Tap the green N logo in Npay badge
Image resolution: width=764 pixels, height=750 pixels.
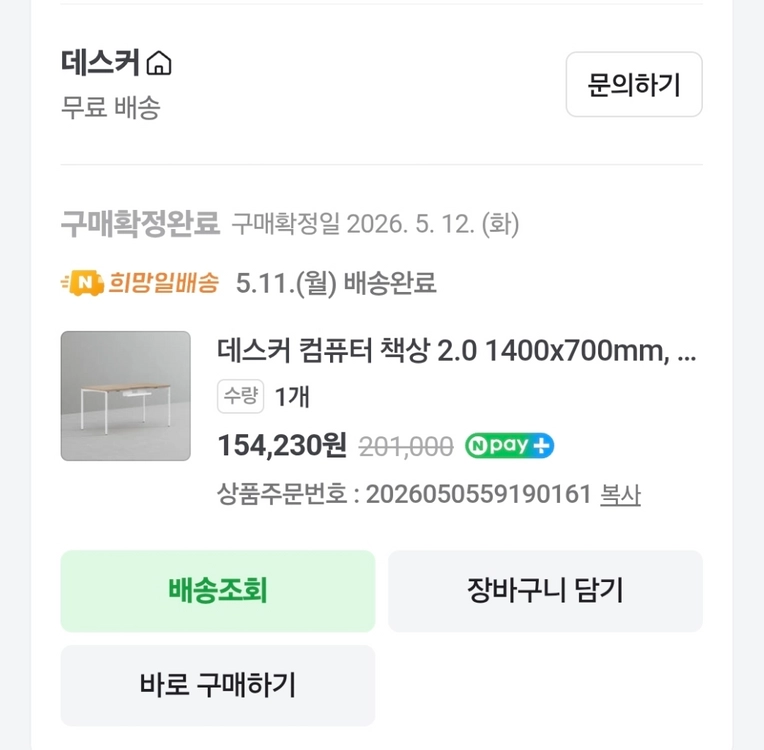click(x=478, y=446)
